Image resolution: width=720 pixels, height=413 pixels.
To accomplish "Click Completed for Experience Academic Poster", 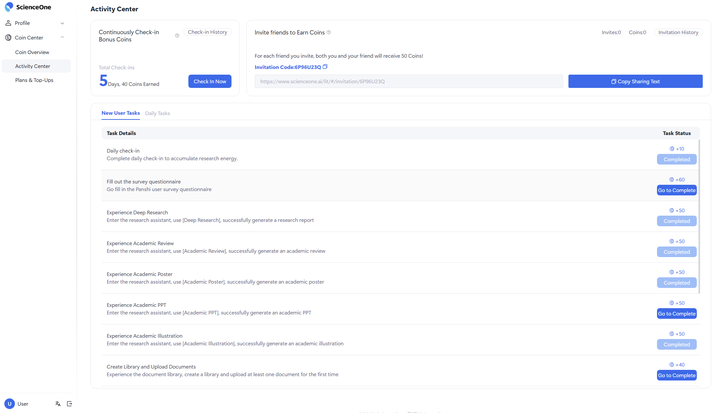I will point(677,283).
